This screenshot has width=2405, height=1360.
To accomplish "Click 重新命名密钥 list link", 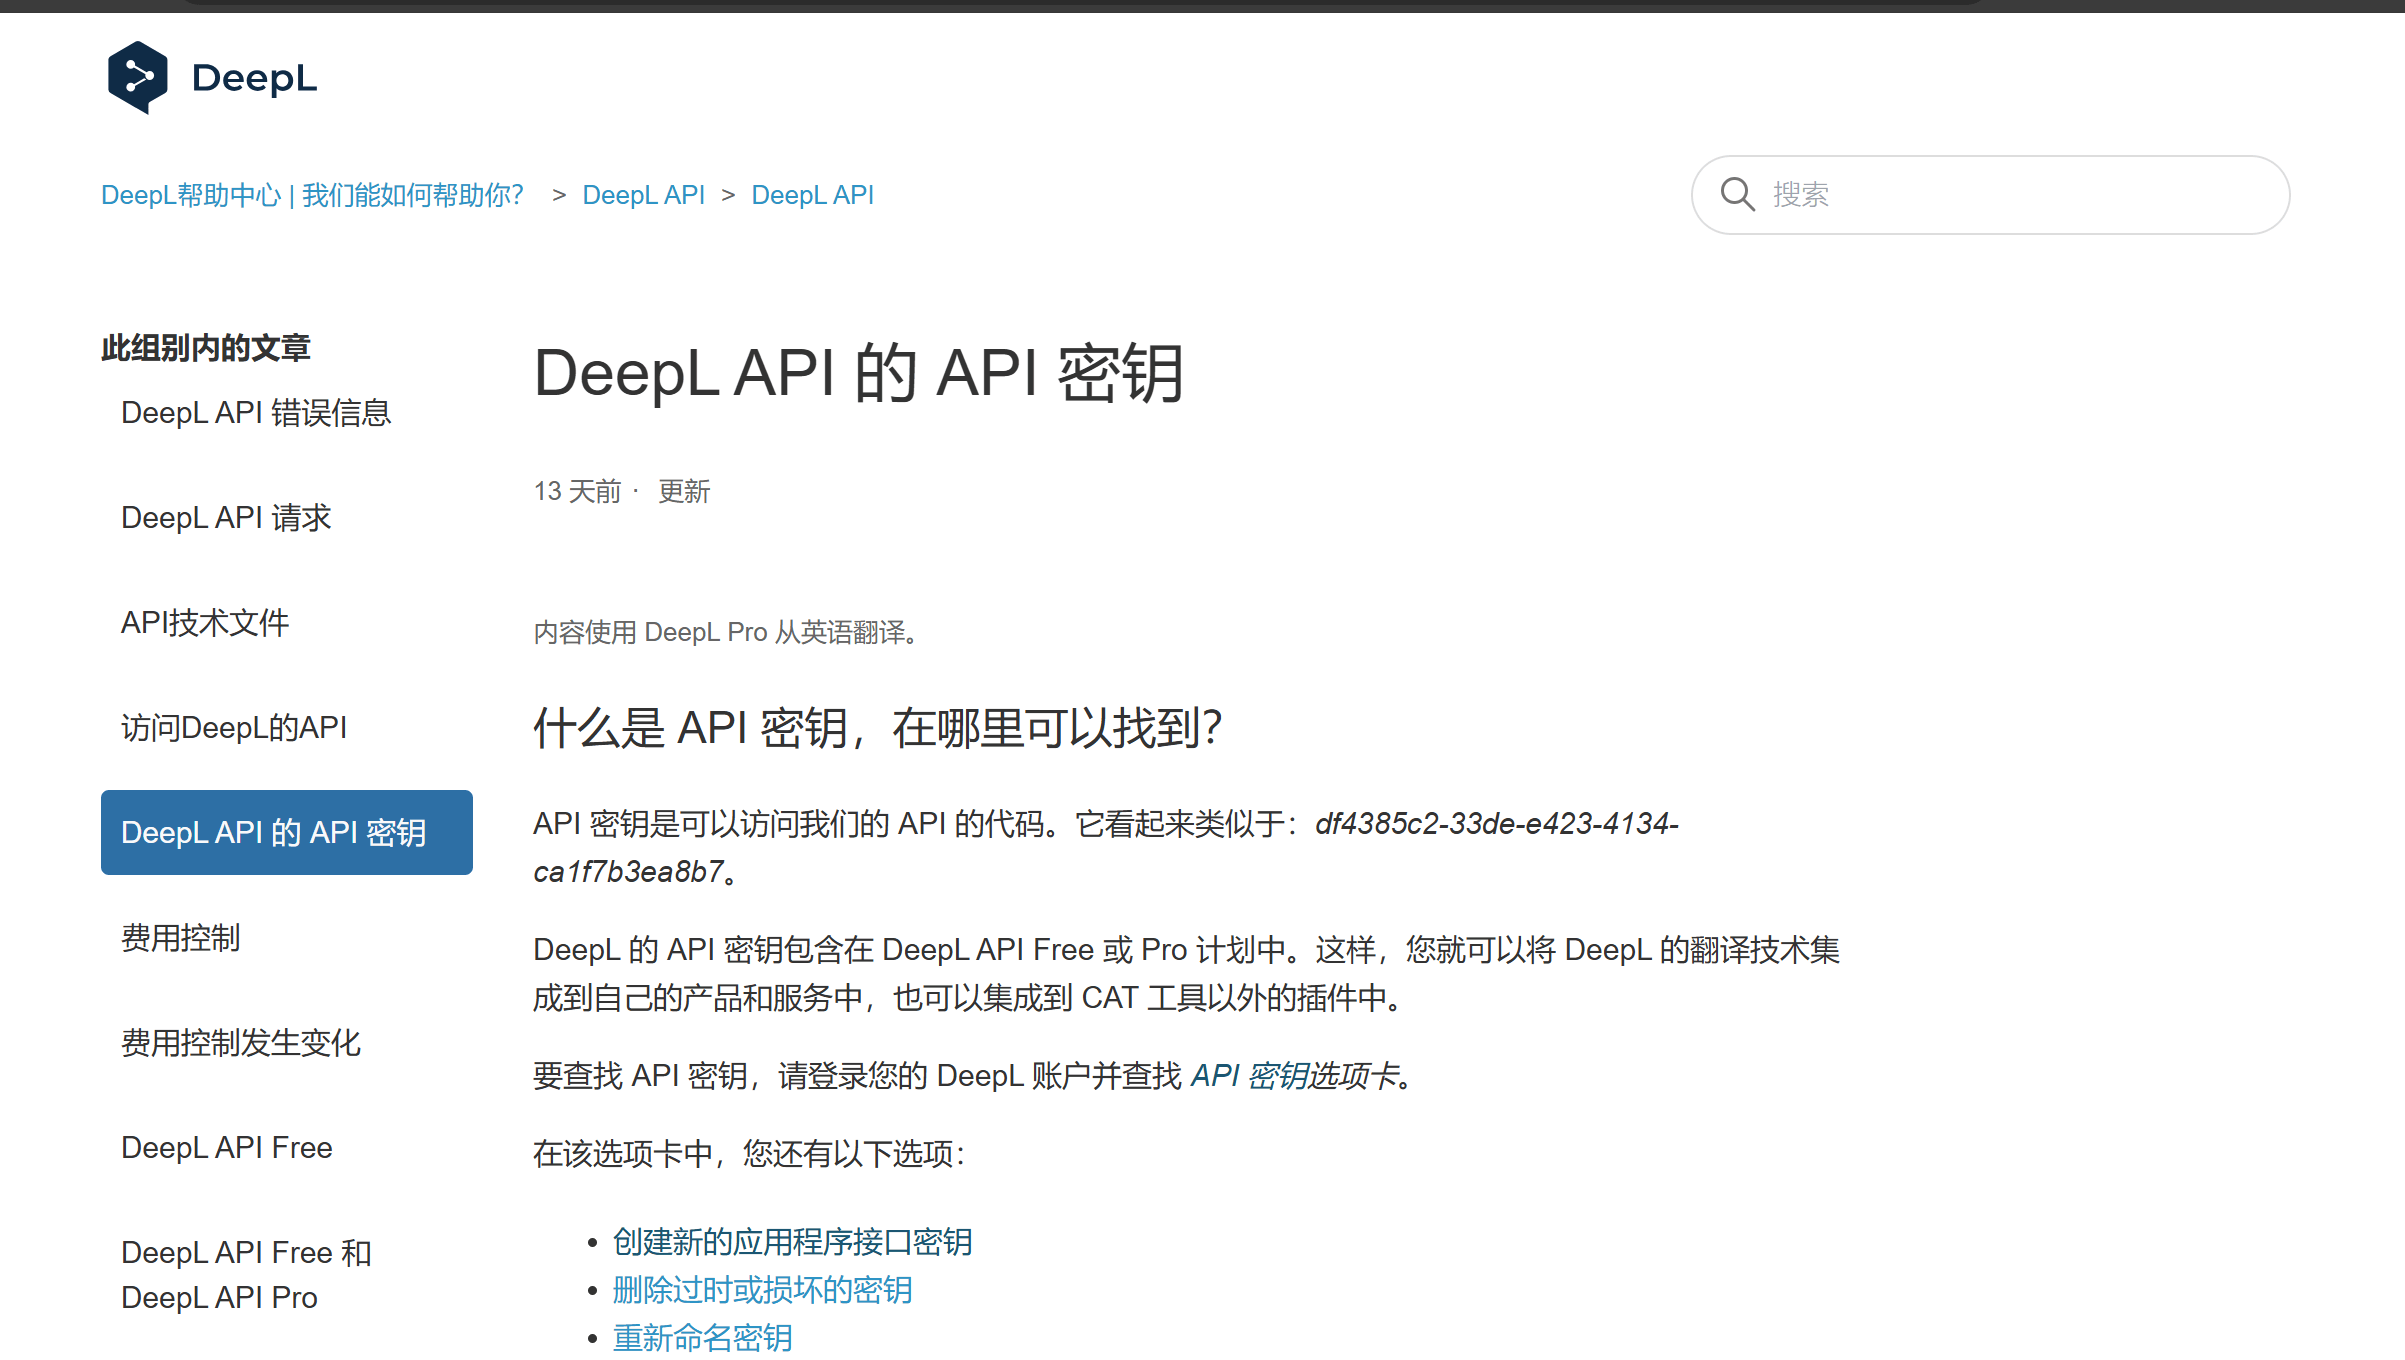I will (702, 1338).
